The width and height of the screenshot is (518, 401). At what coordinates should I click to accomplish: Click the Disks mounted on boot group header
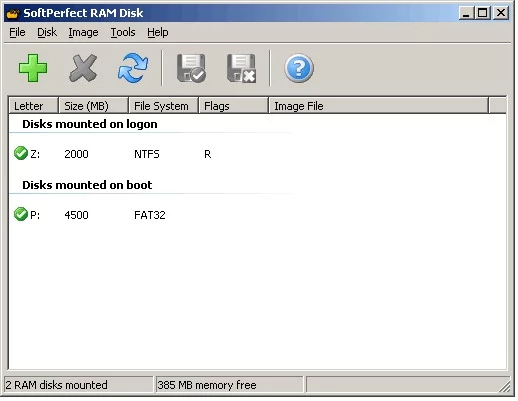tap(87, 185)
